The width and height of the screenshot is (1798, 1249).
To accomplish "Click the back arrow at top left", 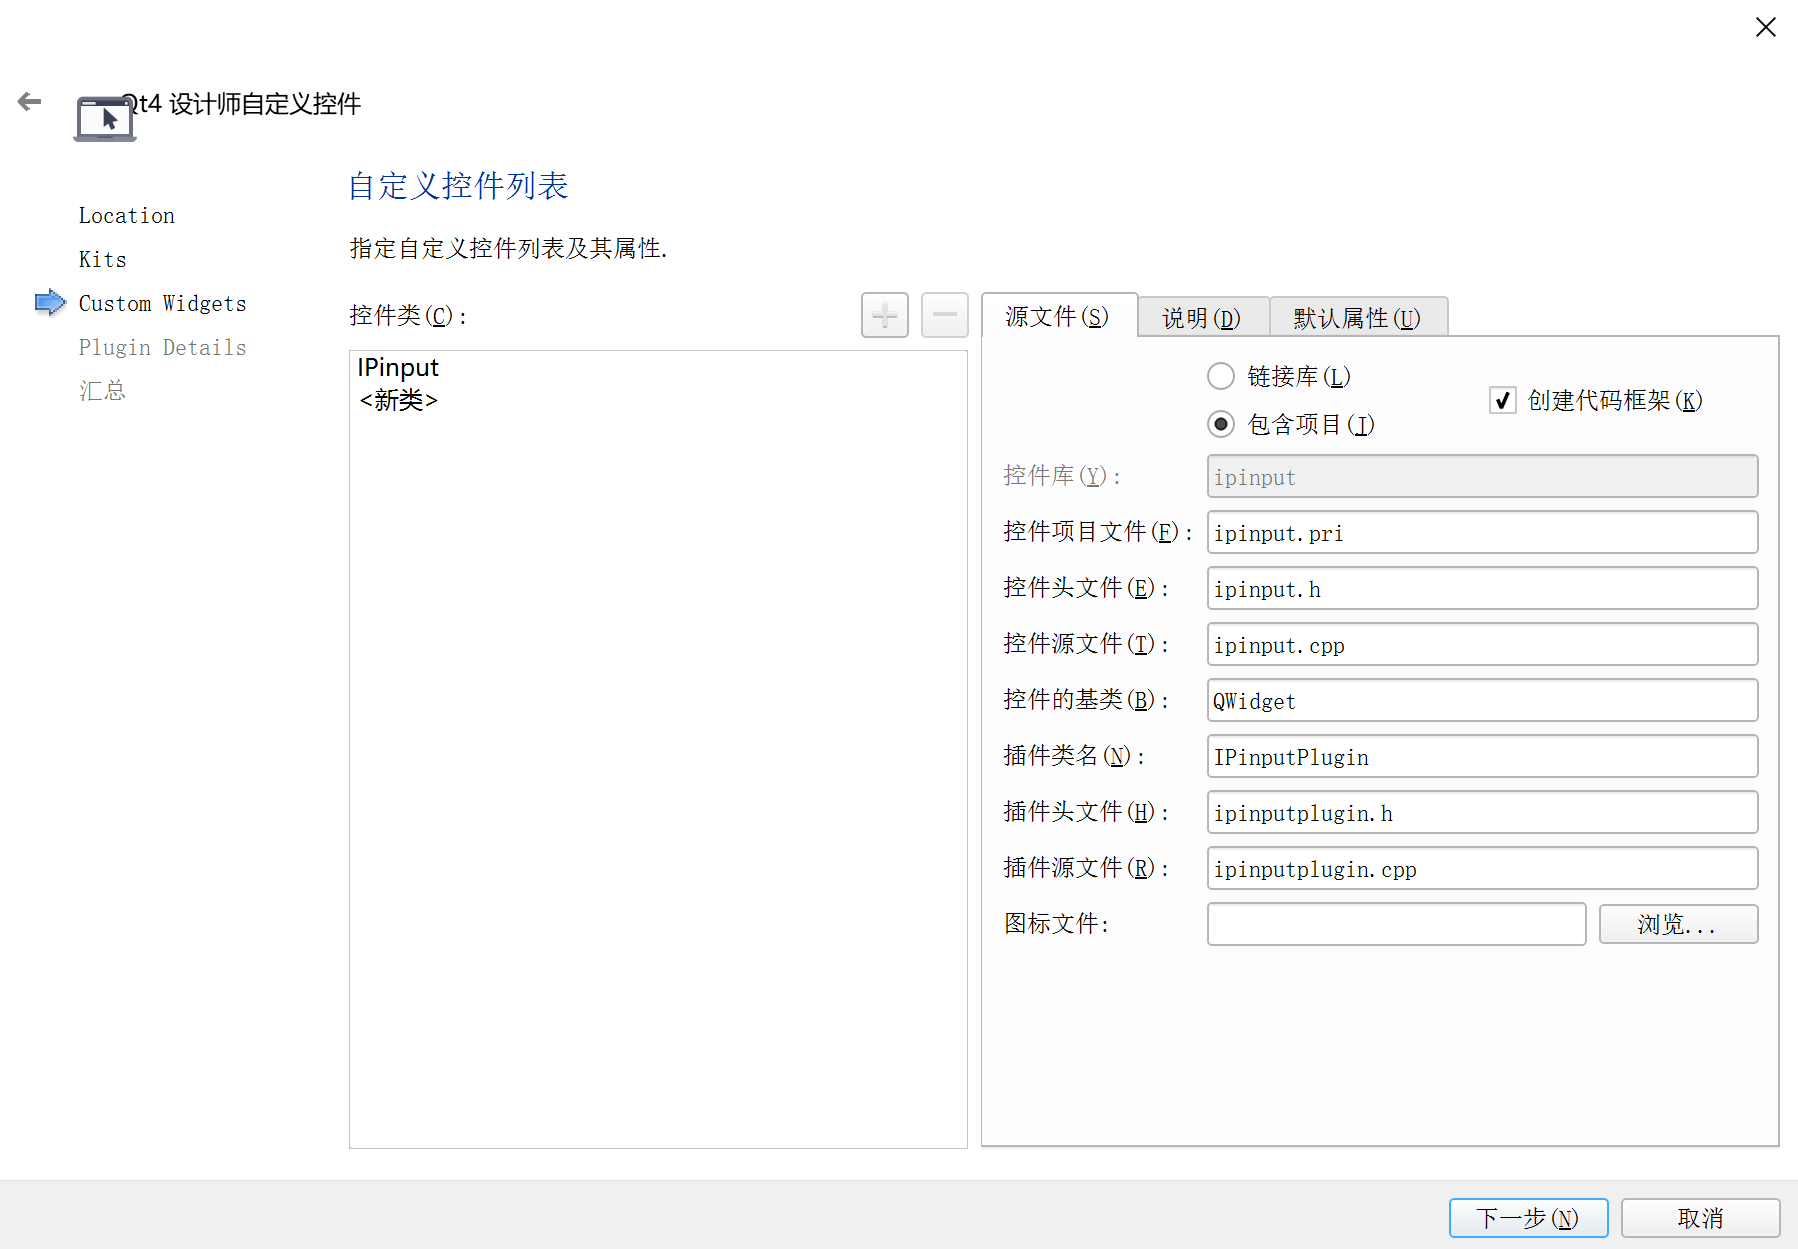I will coord(28,101).
